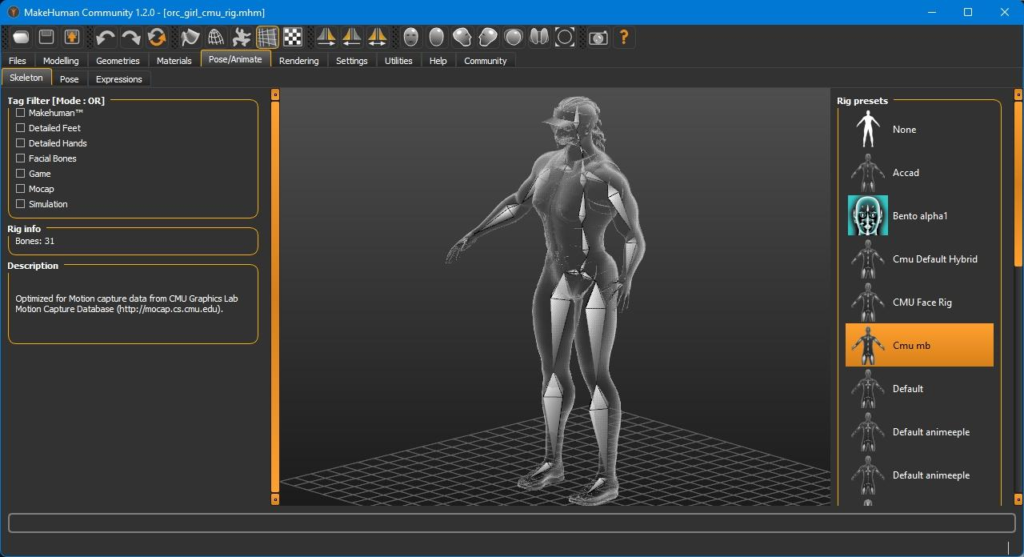Select the Bento alpha1 rig preset
The width and height of the screenshot is (1024, 557).
(x=919, y=216)
